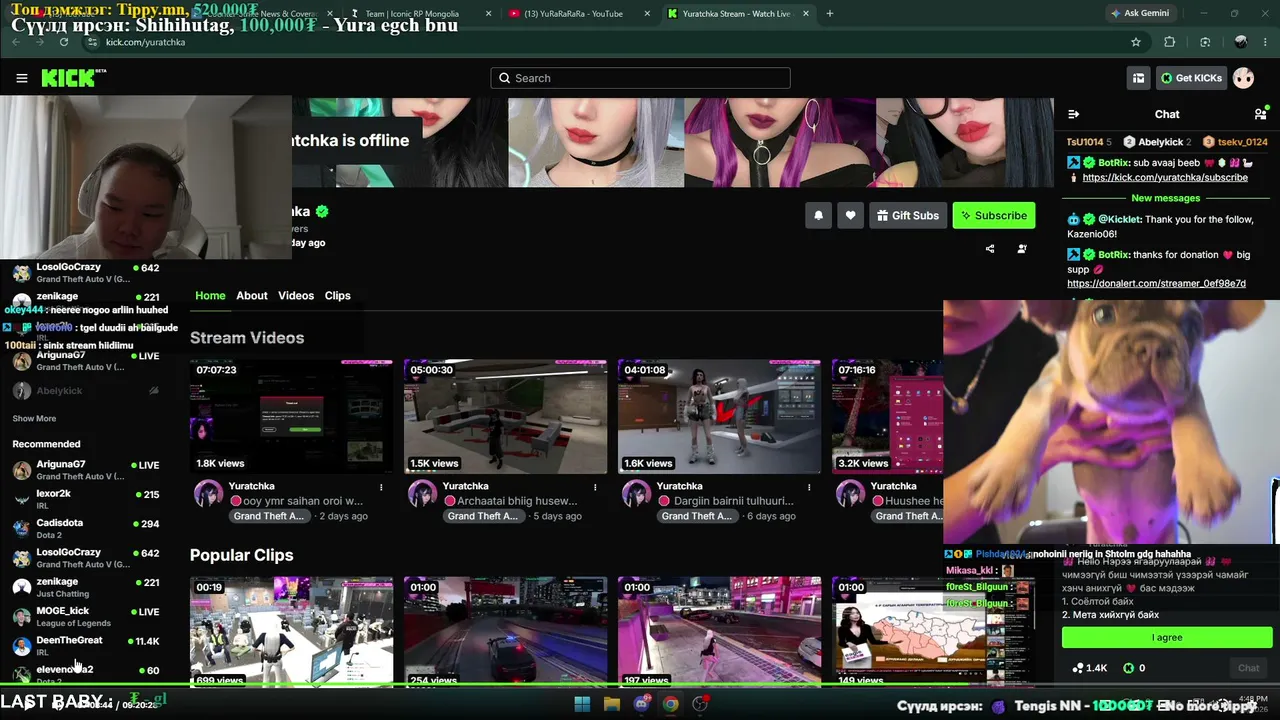Screen dimensions: 1280x720
Task: Open options for the 'Archaatai bhiig husew' video
Action: [x=595, y=487]
